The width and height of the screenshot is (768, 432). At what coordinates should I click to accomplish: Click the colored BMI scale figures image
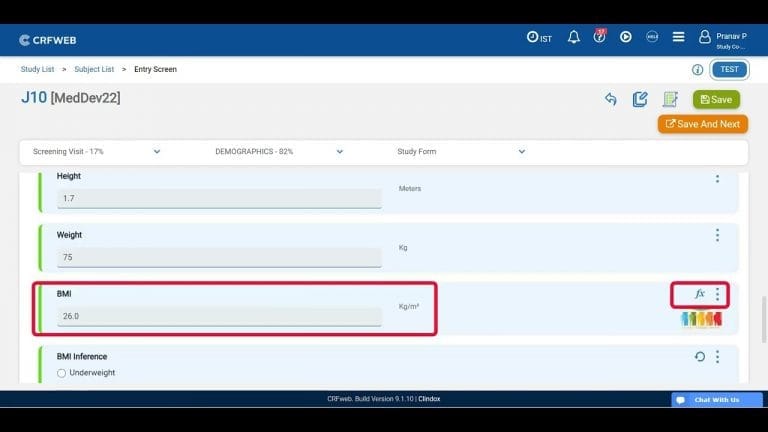[x=700, y=319]
